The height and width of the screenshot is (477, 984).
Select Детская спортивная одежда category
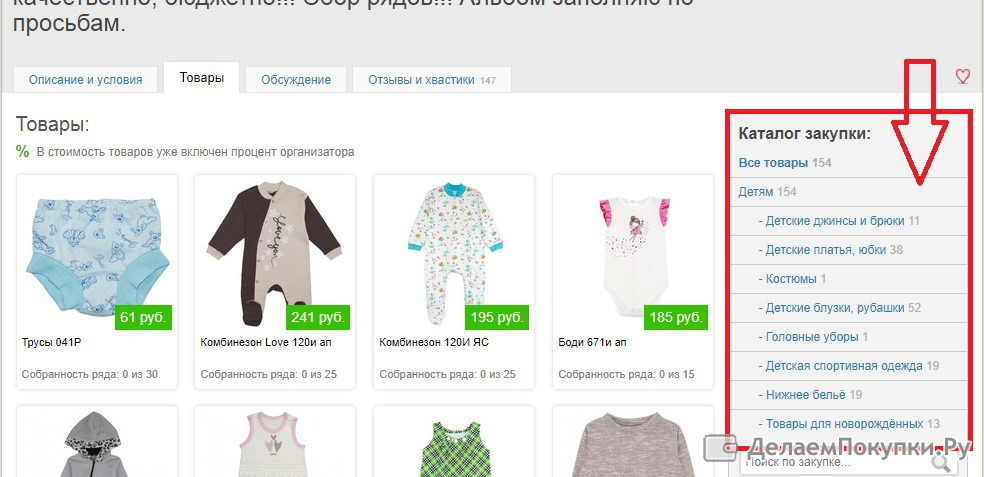(x=840, y=365)
